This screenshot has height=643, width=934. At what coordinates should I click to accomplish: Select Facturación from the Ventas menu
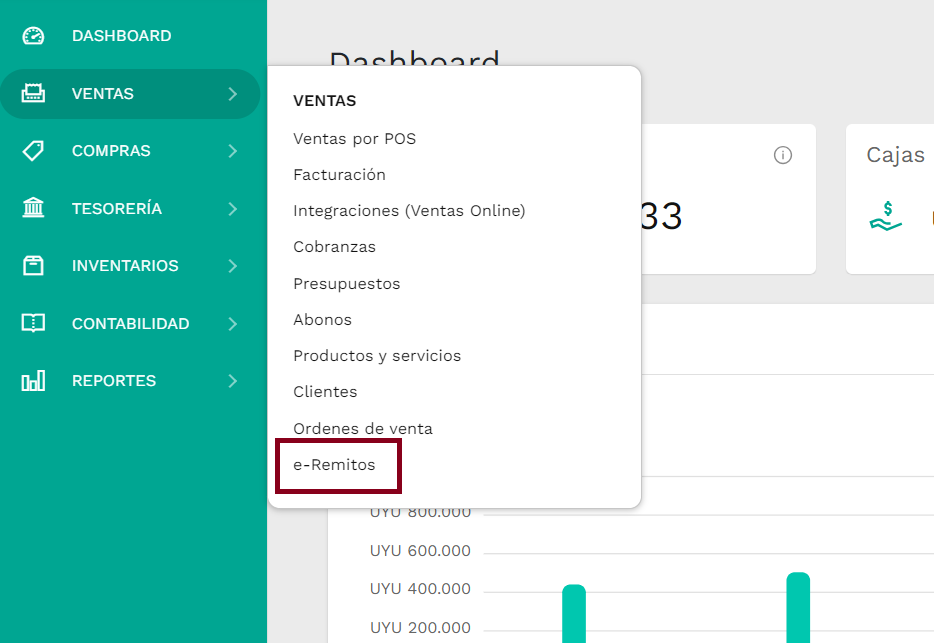coord(340,175)
